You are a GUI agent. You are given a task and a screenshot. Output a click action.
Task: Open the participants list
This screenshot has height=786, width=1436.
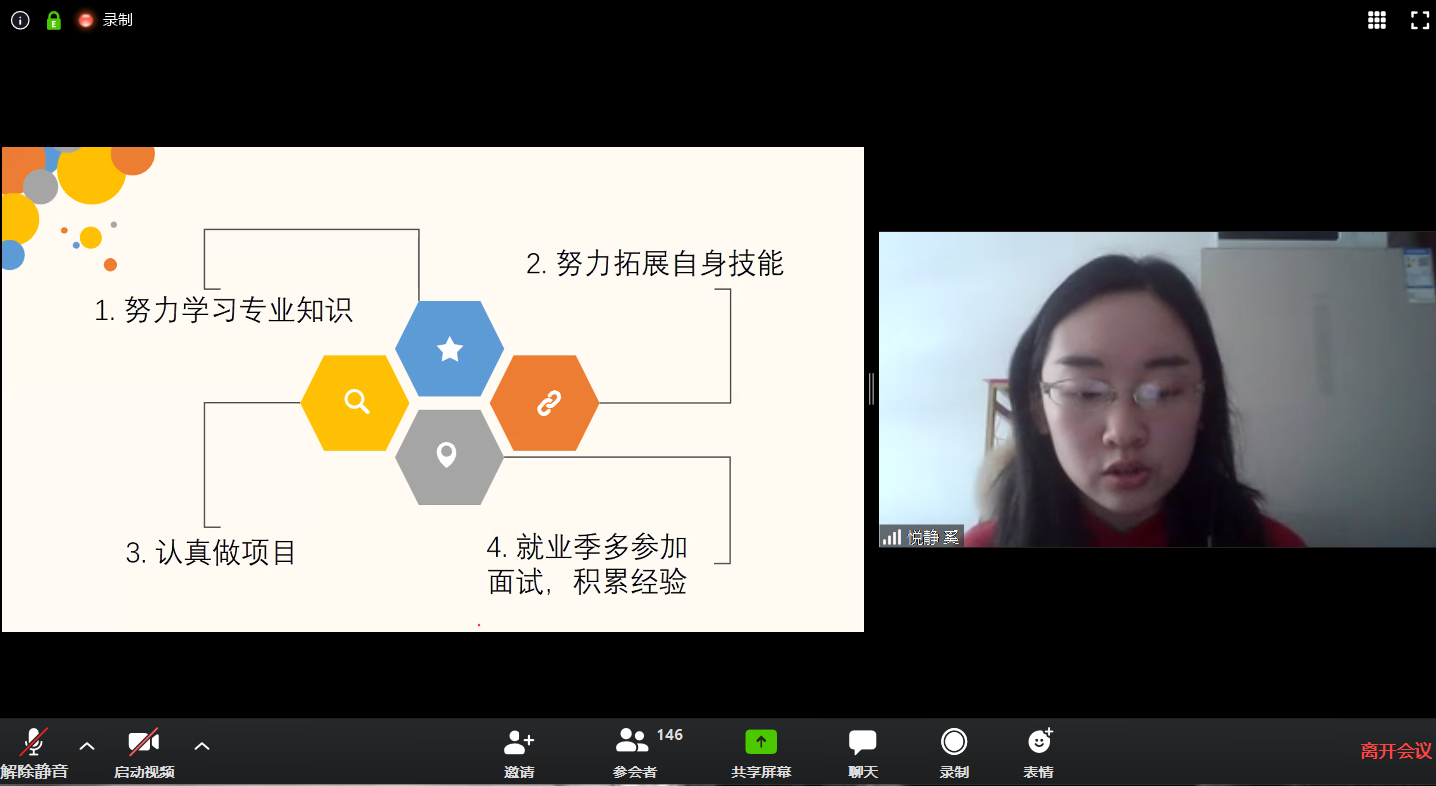635,752
